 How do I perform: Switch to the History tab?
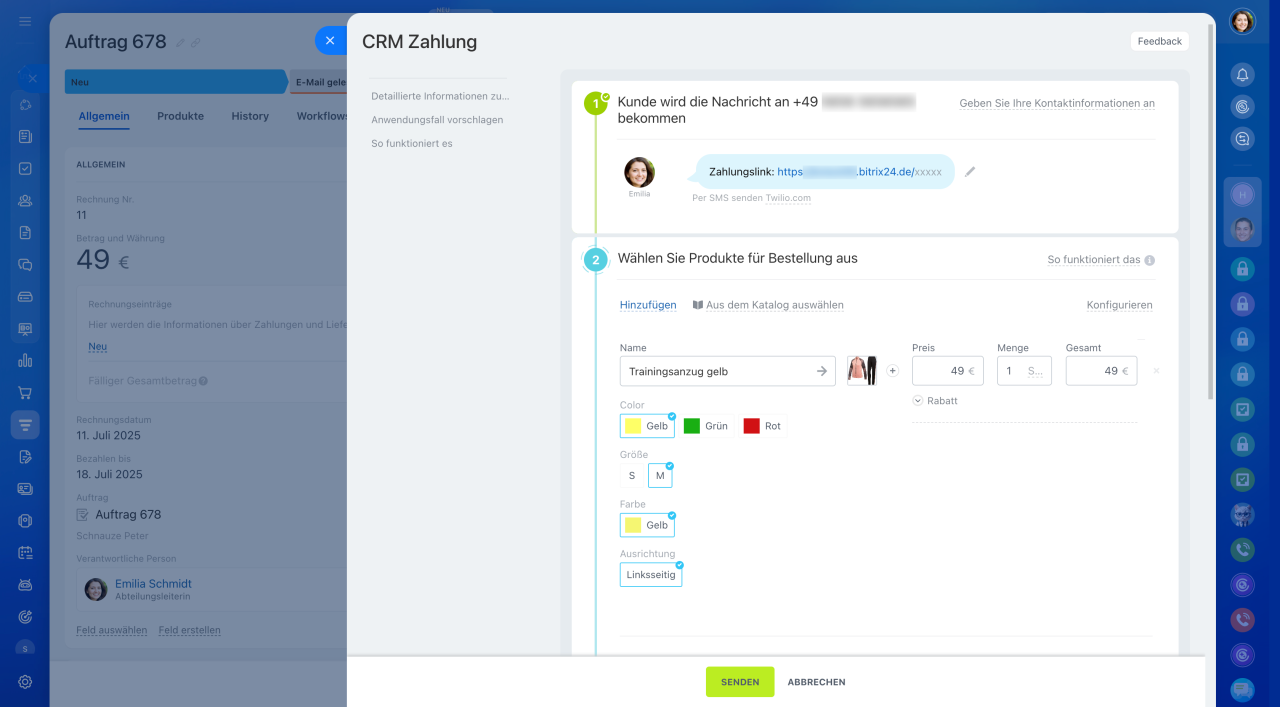point(250,116)
